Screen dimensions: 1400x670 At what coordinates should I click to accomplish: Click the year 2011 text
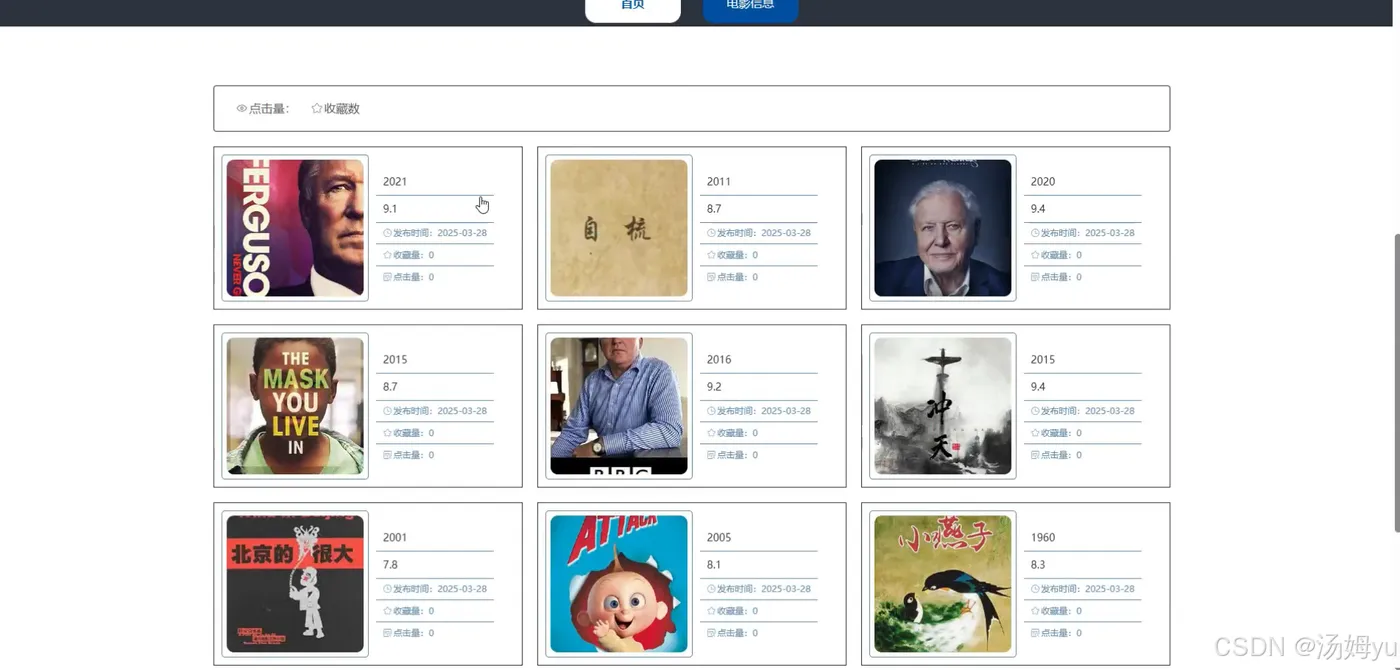719,182
